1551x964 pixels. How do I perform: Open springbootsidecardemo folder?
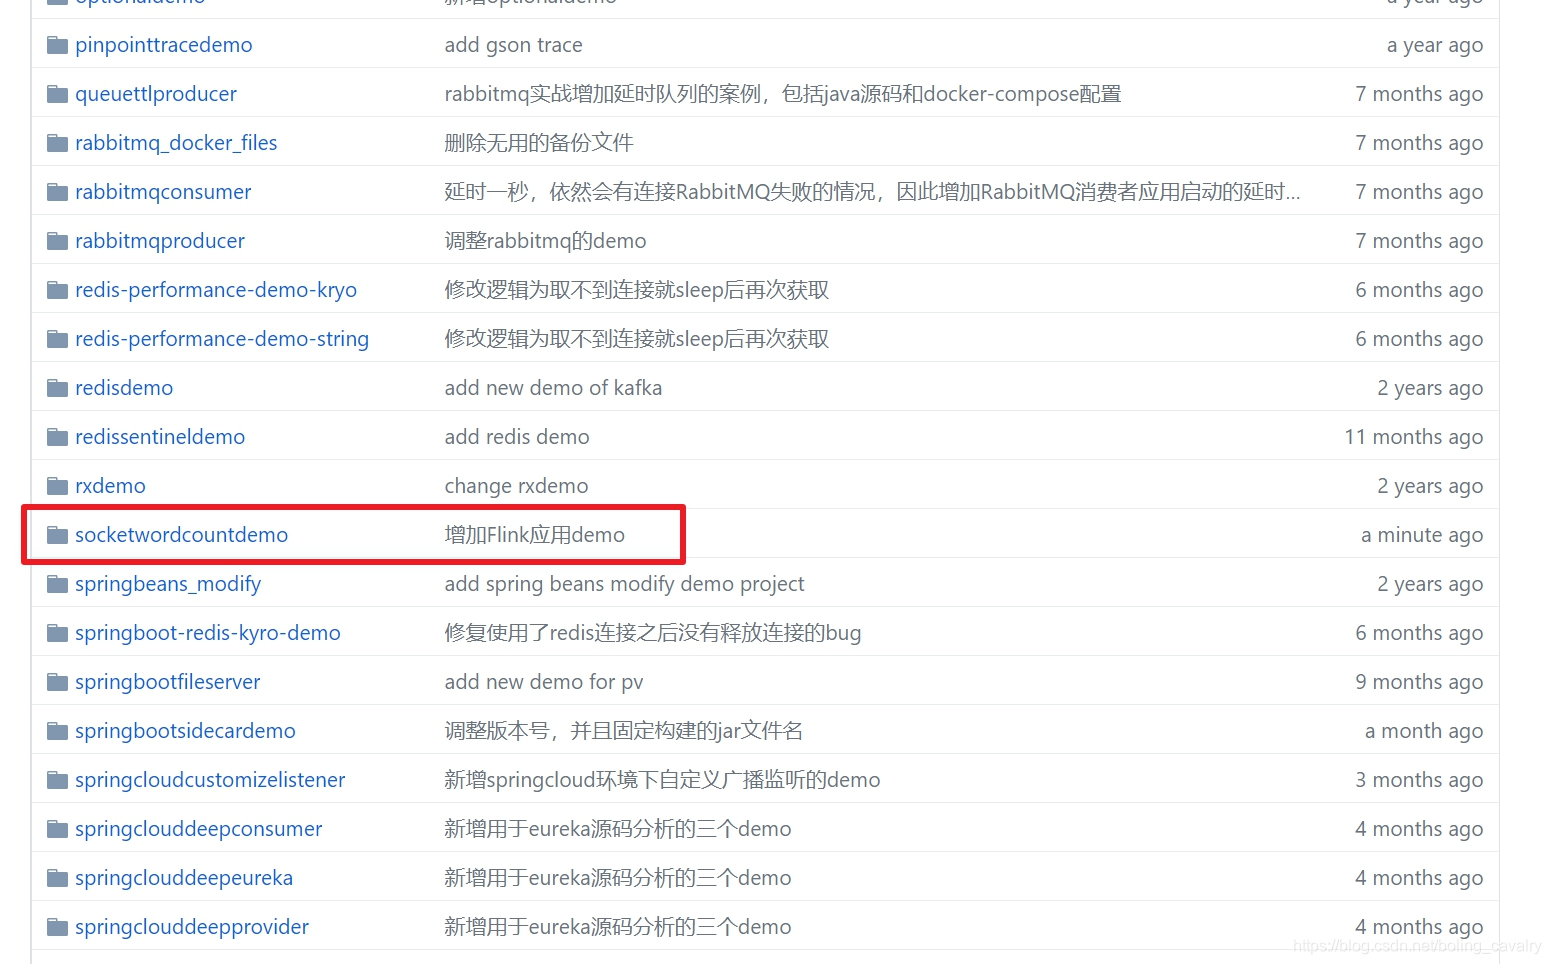tap(185, 731)
